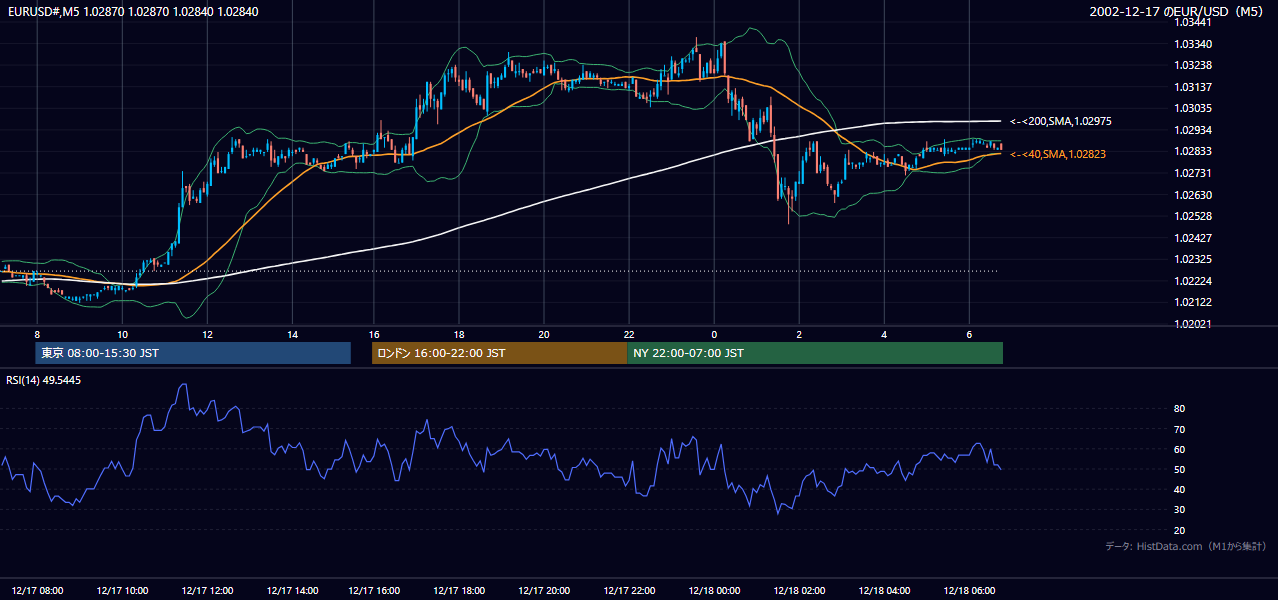Image resolution: width=1278 pixels, height=600 pixels.
Task: Click the 12/17 10:00 time label
Action: 123,591
